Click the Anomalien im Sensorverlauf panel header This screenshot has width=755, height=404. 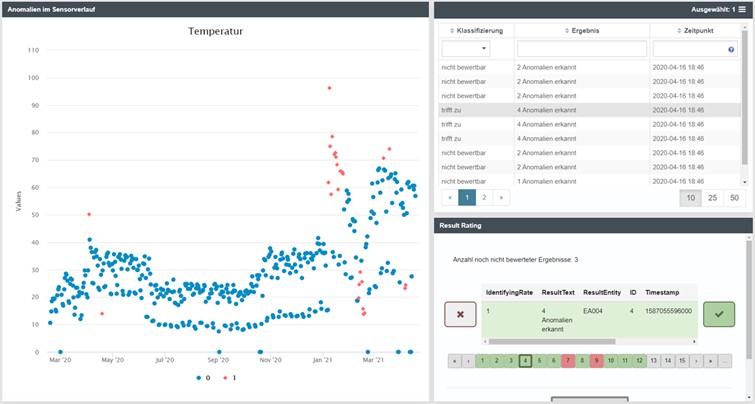215,9
